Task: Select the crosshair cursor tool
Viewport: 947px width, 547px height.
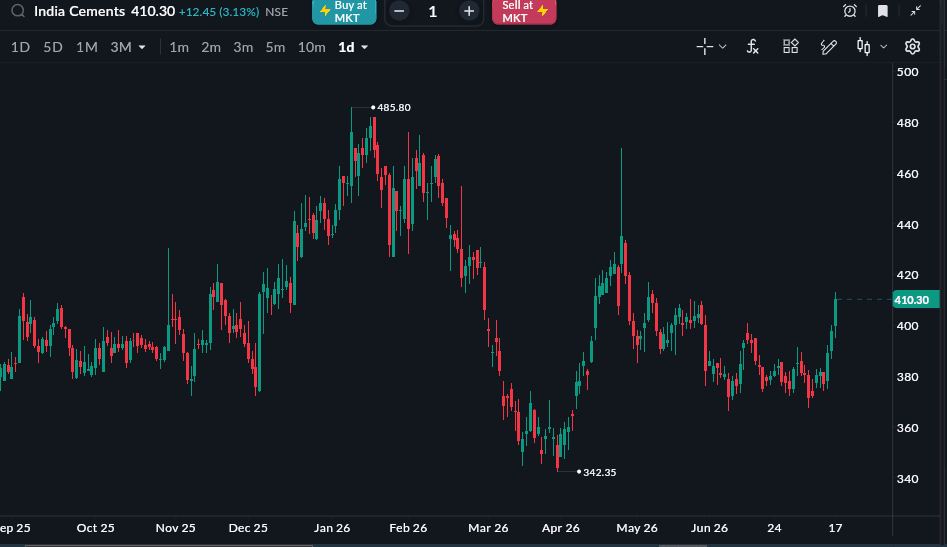Action: [704, 46]
